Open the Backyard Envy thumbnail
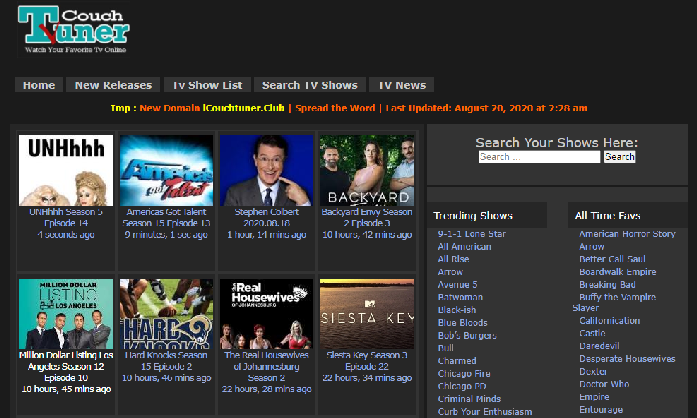This screenshot has width=697, height=418. [x=367, y=170]
